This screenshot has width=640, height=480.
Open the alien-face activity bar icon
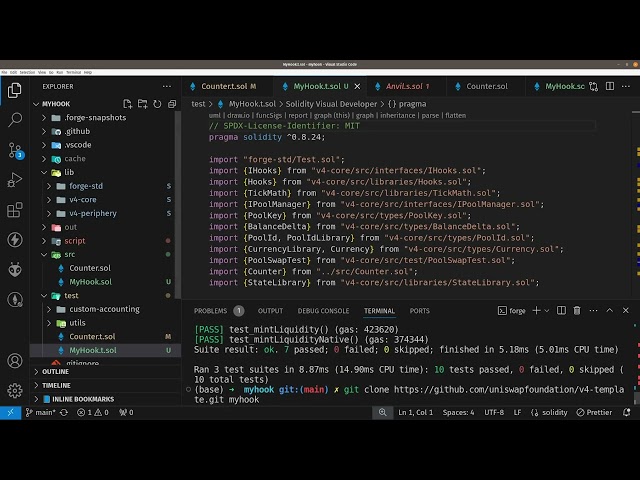(x=15, y=269)
